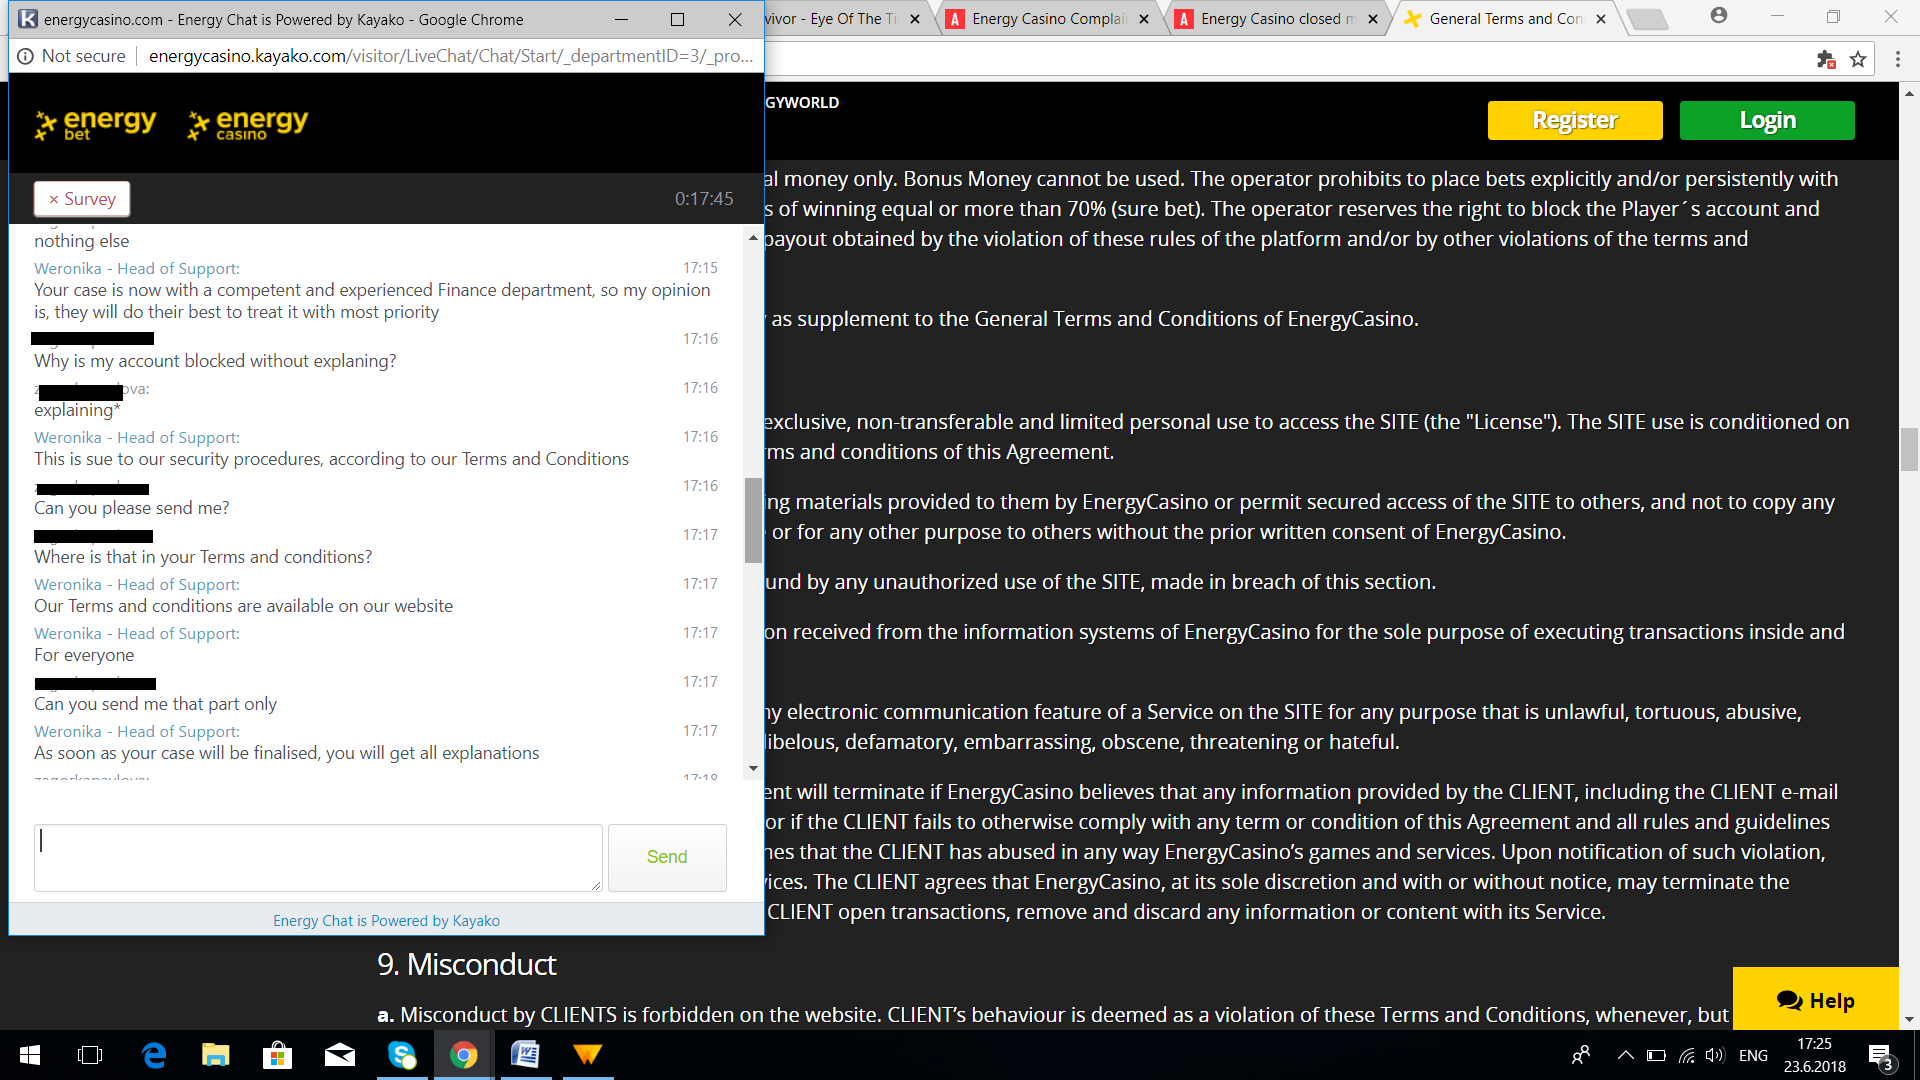
Task: Close the 'Eye Of The Ti' tab
Action: [x=915, y=19]
